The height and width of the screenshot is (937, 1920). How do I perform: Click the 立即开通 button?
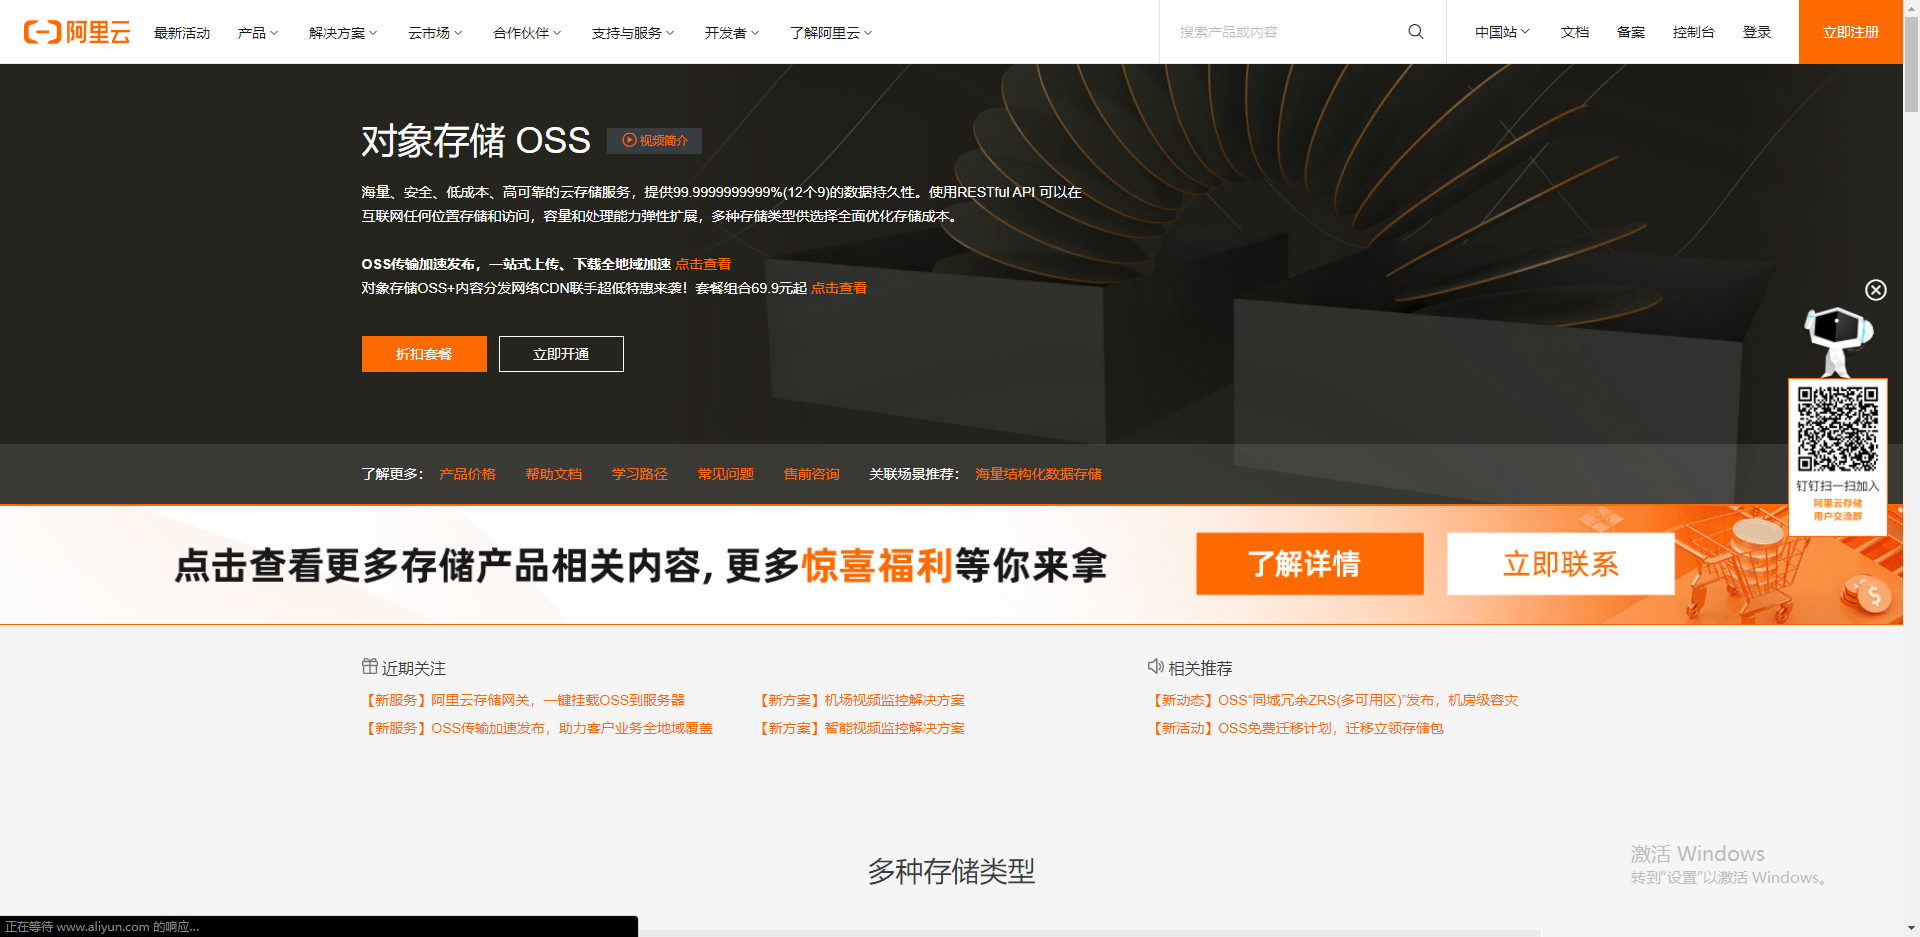[x=561, y=354]
